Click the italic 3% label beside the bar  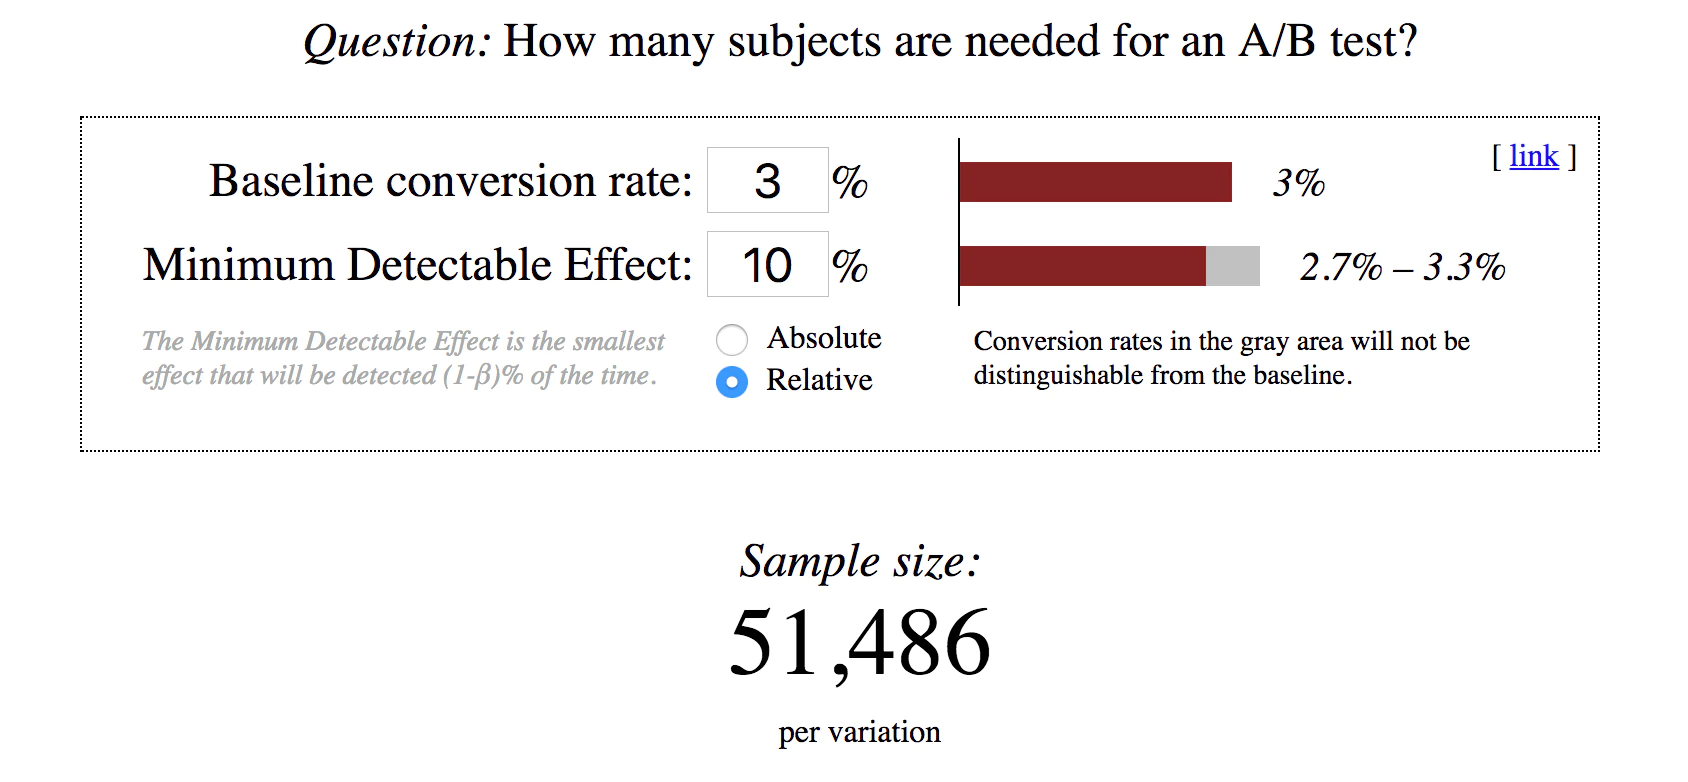click(x=1298, y=183)
